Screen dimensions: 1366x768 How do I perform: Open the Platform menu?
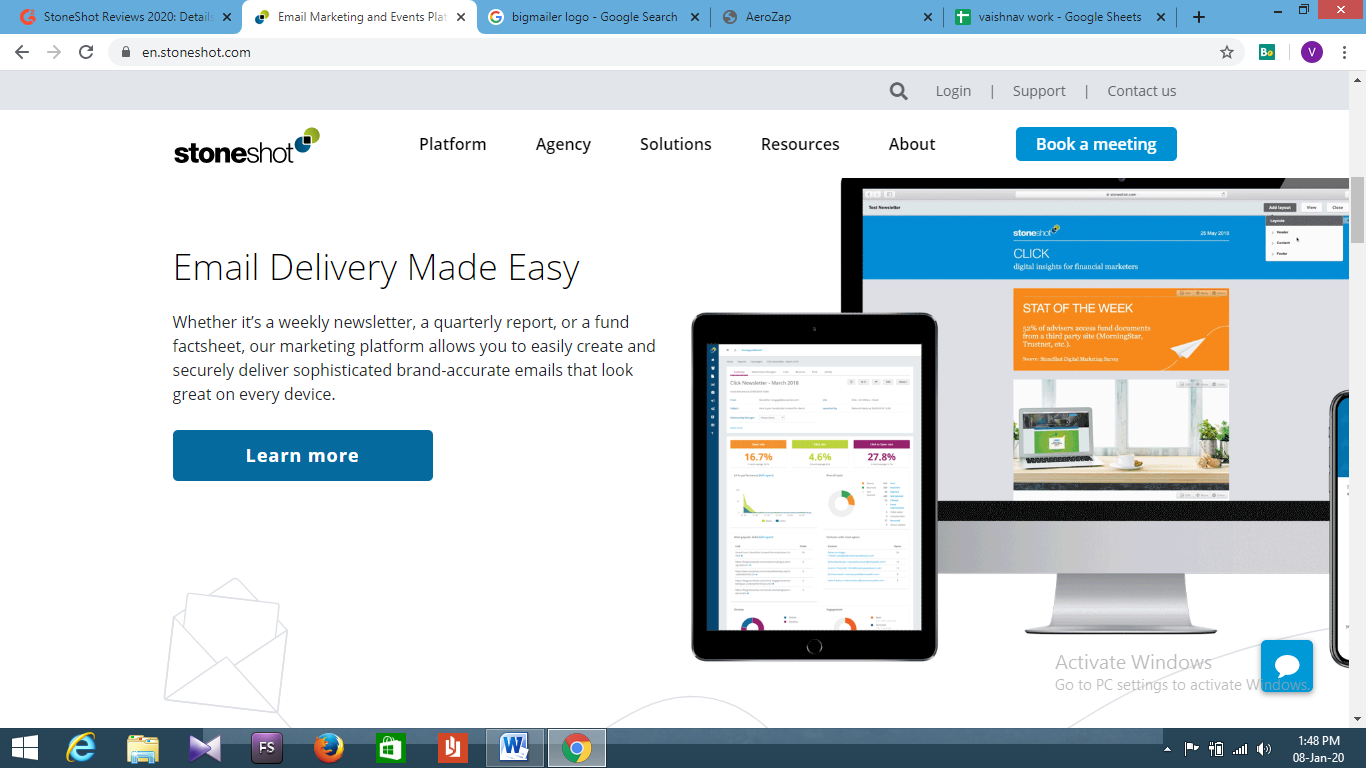[453, 144]
